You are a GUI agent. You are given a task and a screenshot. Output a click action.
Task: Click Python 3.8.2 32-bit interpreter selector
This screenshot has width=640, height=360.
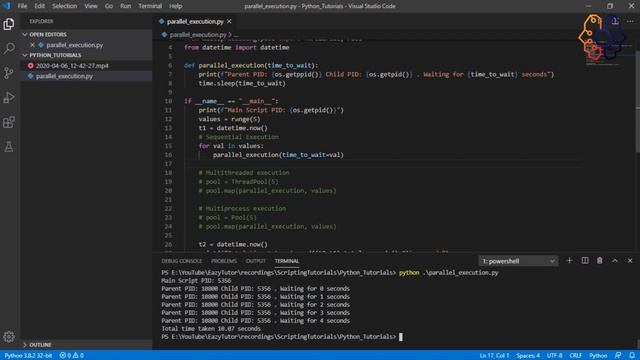coord(28,356)
